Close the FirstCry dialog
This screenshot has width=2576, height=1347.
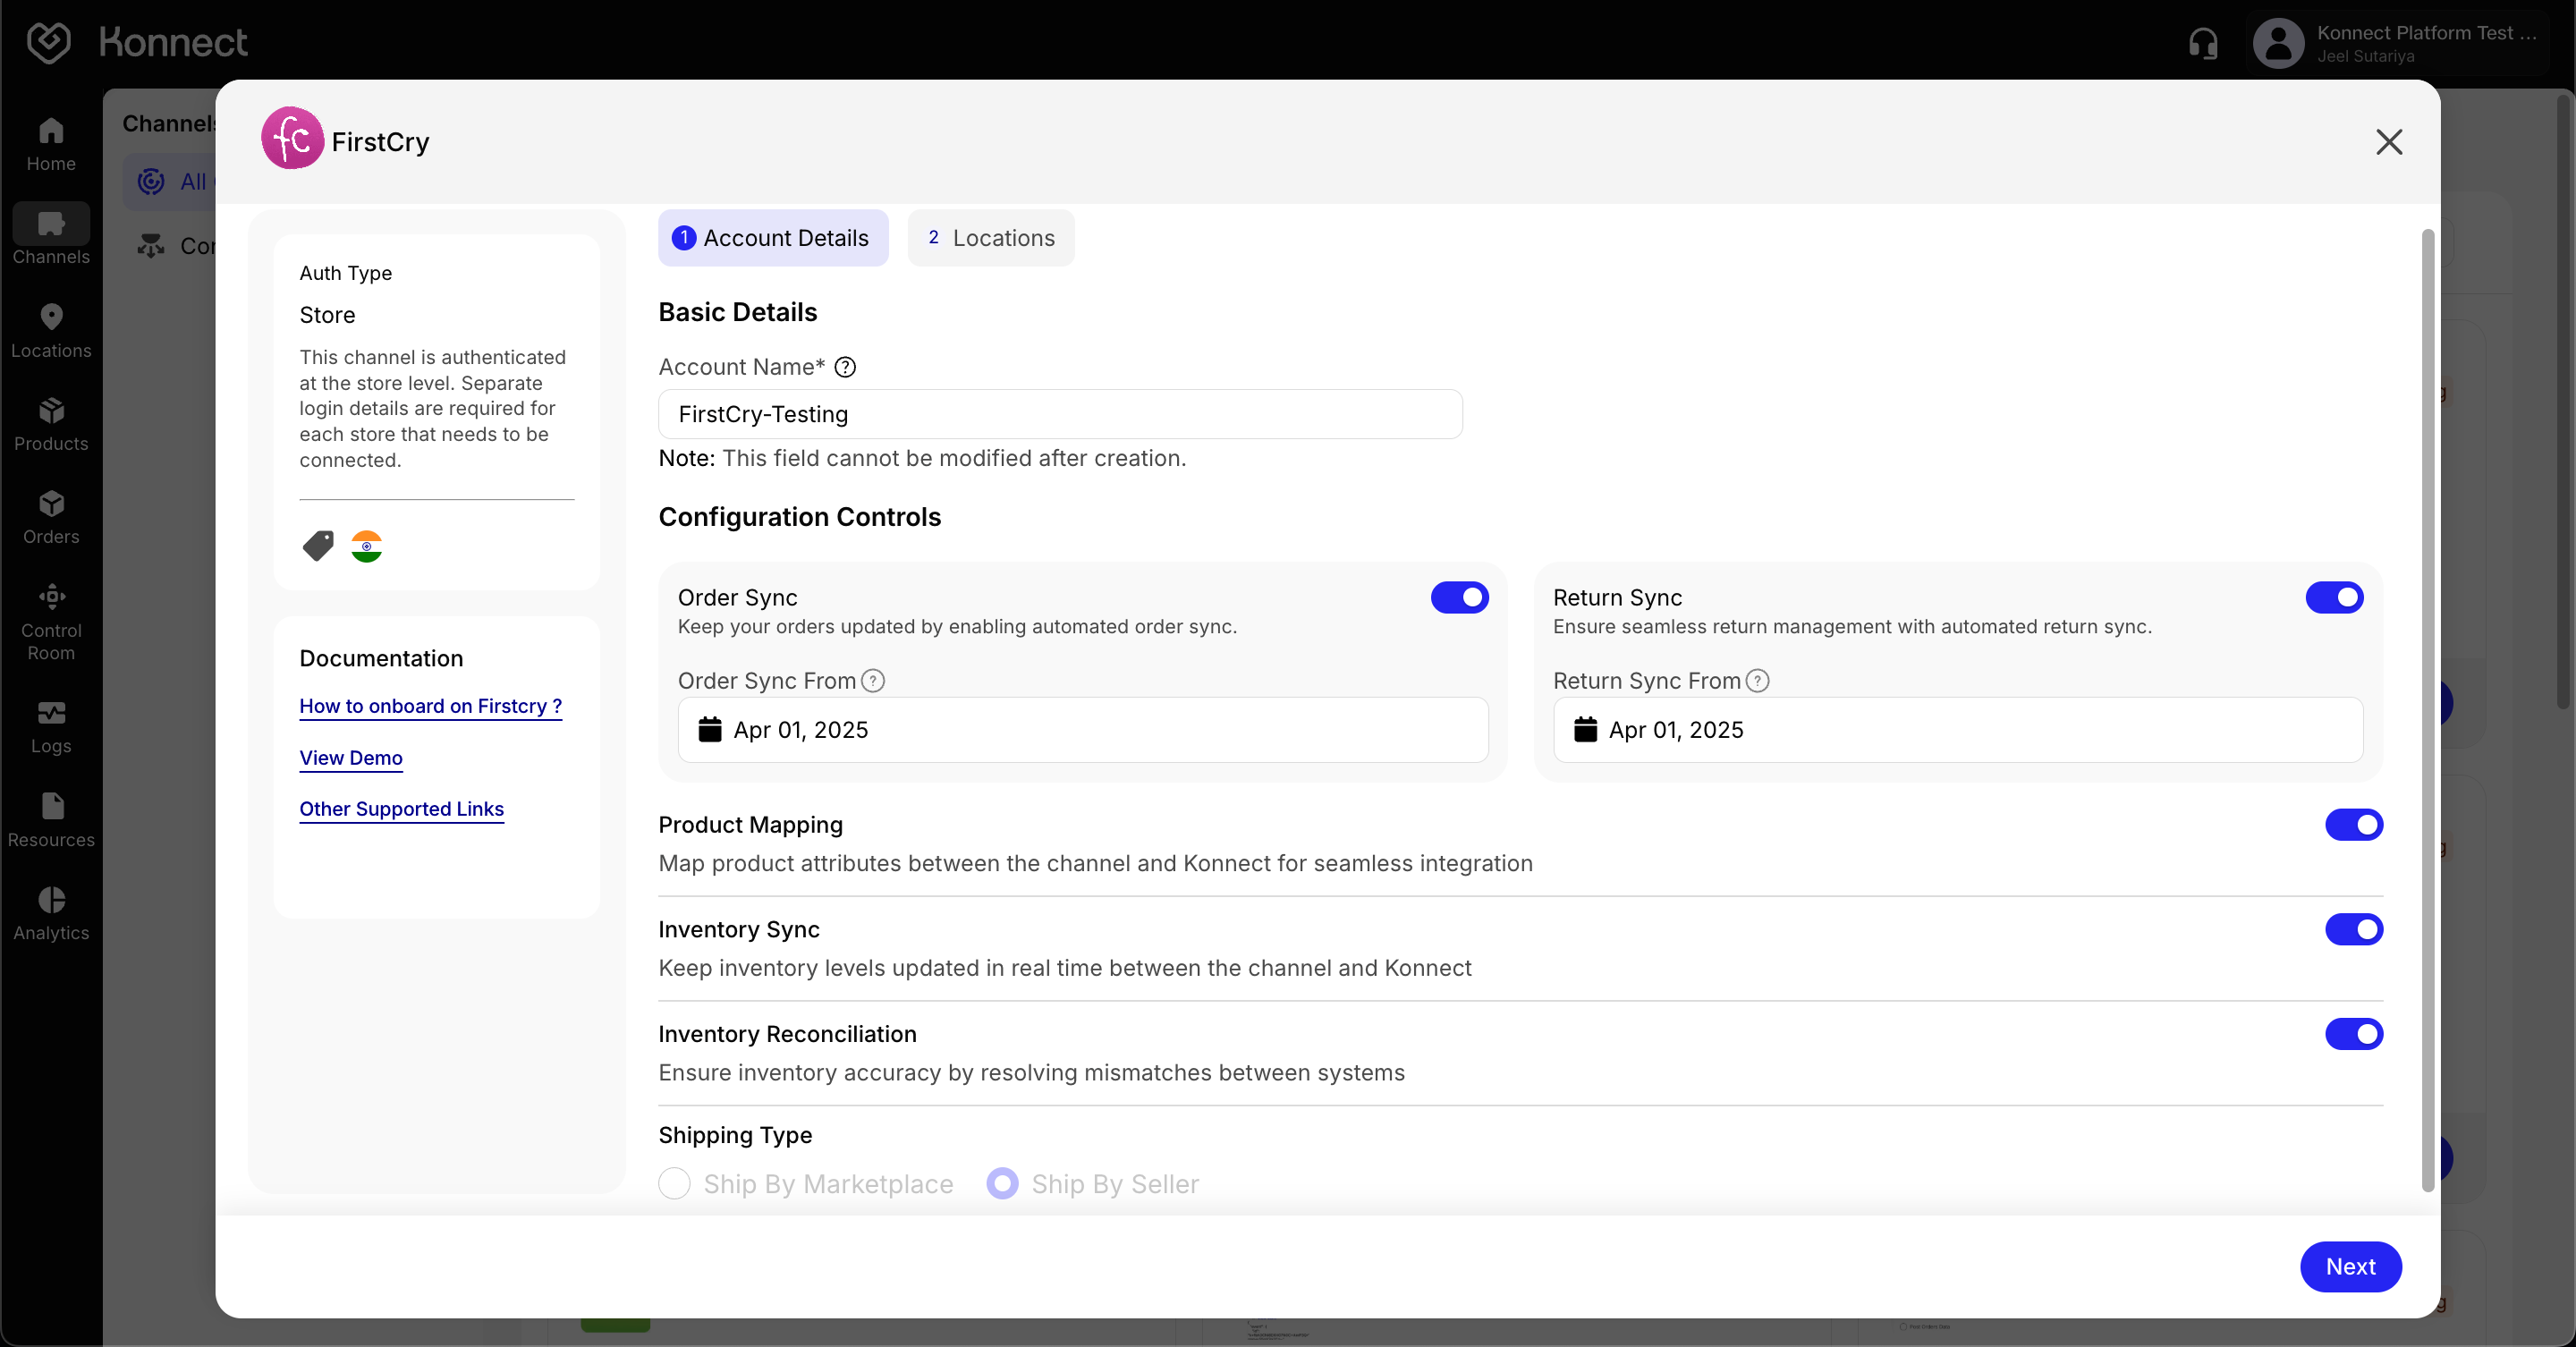(2389, 142)
